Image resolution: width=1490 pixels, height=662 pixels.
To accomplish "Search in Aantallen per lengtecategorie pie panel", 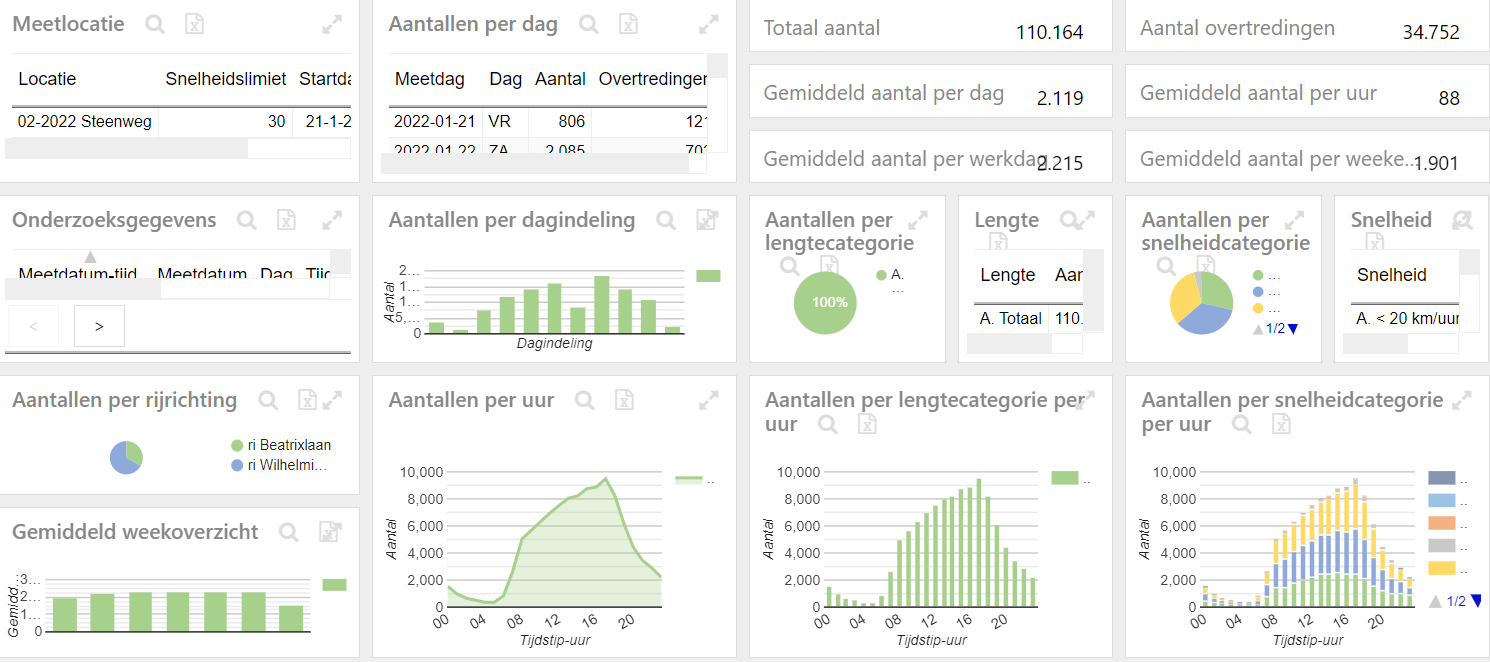I will [x=790, y=265].
